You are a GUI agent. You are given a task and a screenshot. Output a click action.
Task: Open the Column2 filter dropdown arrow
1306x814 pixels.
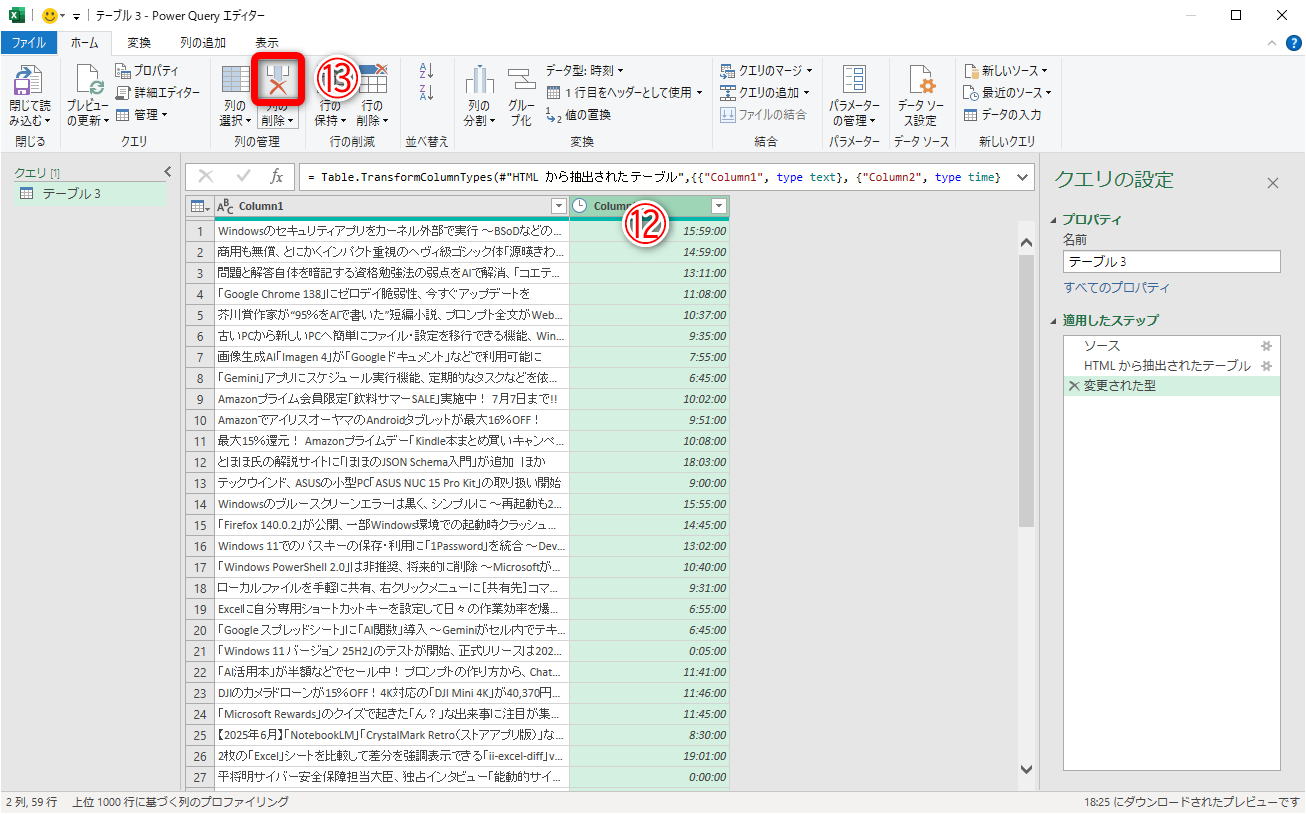tap(718, 206)
